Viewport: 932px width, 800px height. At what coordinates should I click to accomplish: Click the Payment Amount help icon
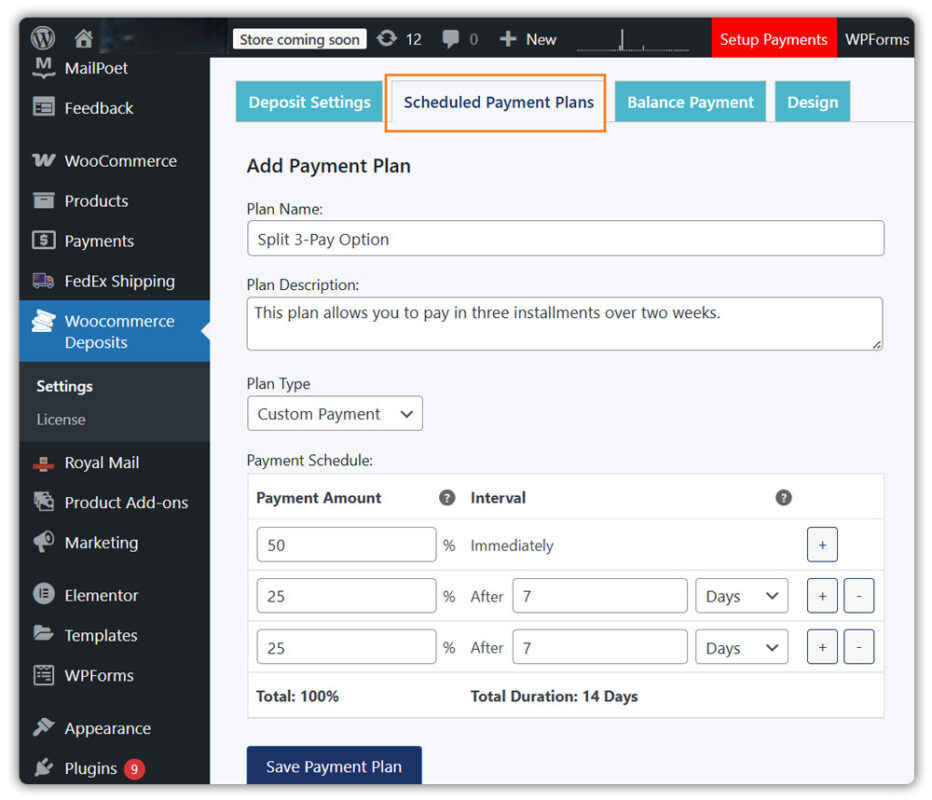tap(446, 497)
